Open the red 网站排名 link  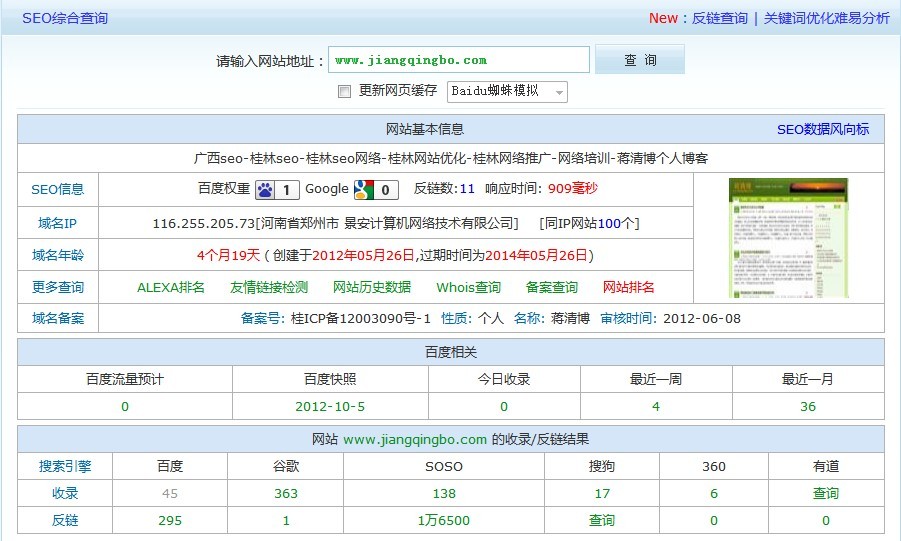628,287
